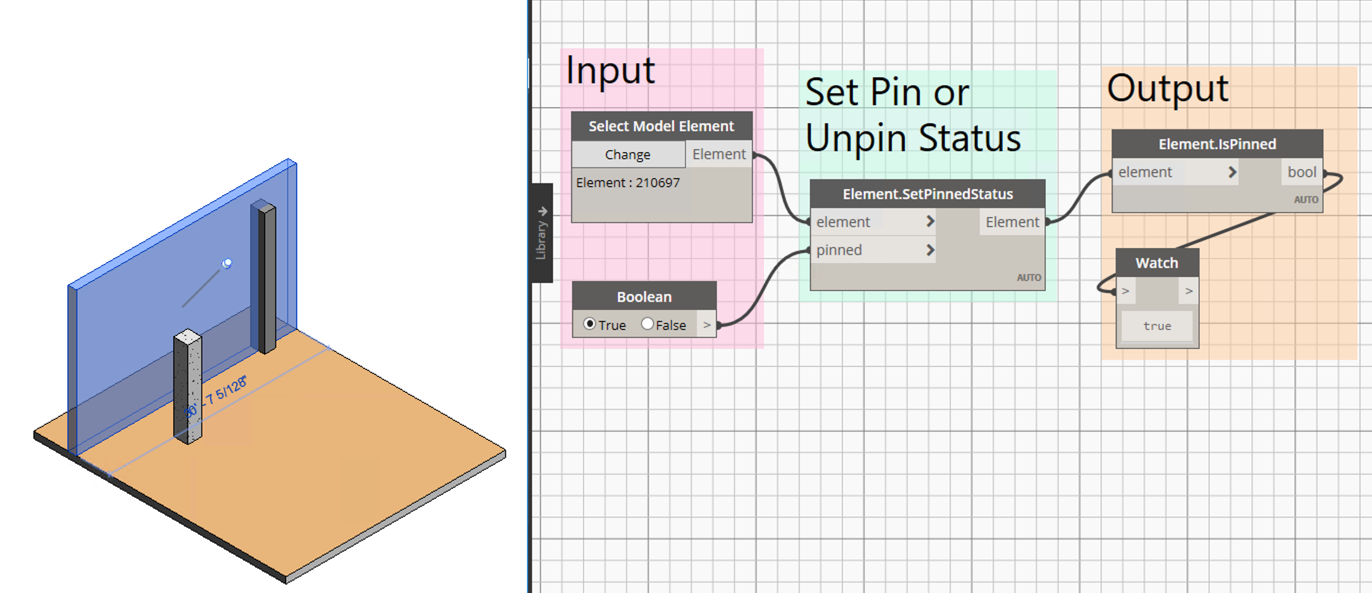Click the bool output port on Element.IsPinned
This screenshot has height=593, width=1372.
click(1327, 171)
